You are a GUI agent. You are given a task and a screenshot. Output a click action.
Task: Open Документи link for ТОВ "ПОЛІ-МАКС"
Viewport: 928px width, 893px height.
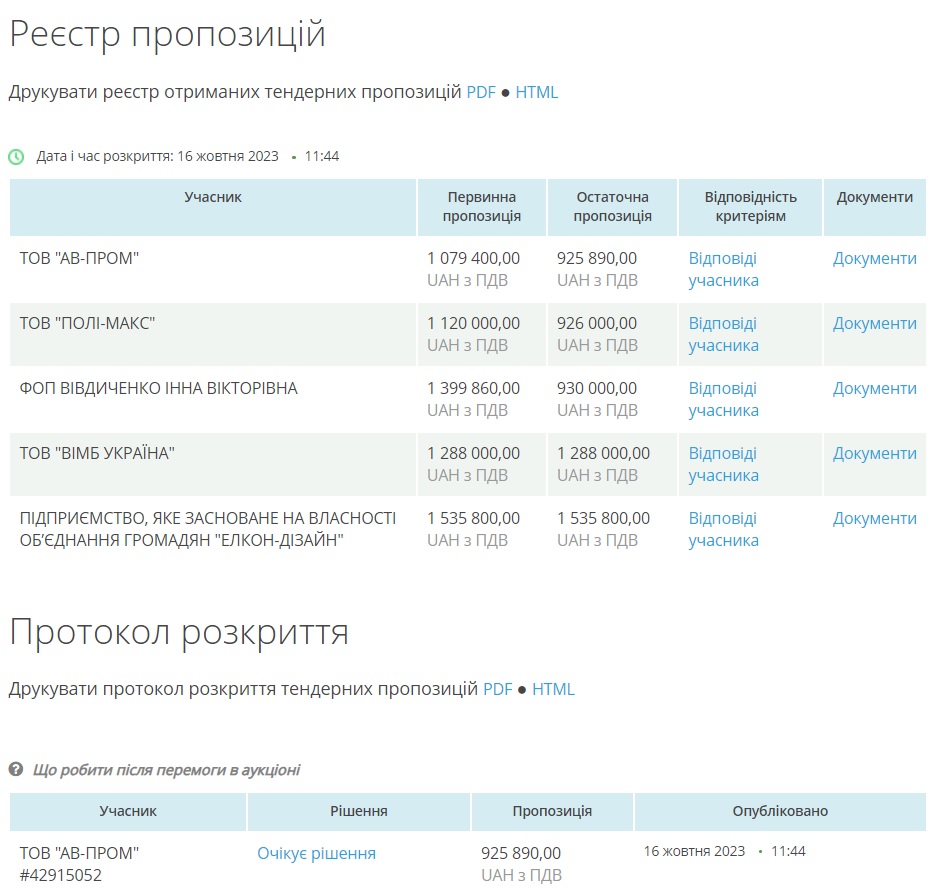[874, 324]
